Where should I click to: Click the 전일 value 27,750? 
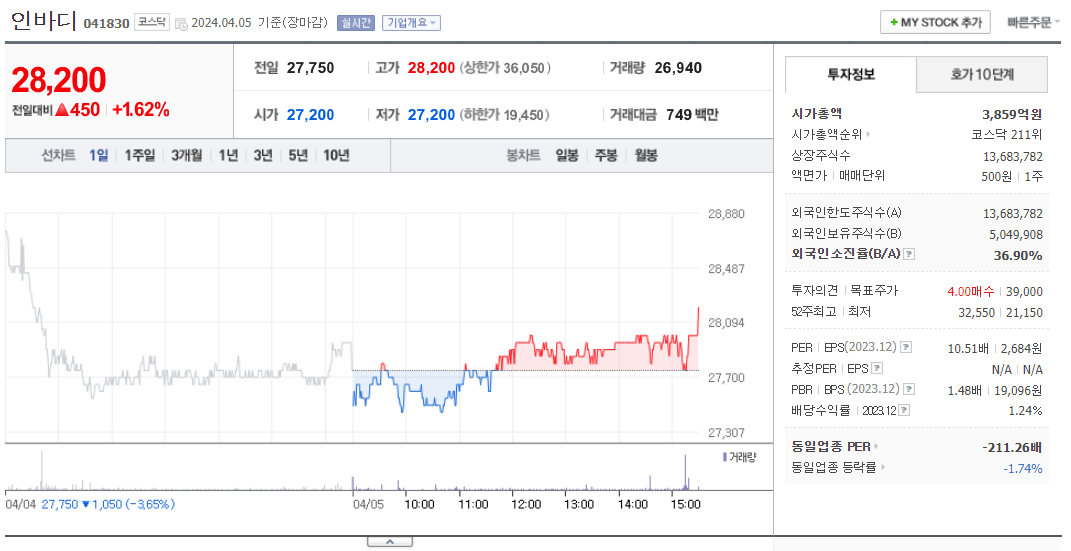tap(310, 68)
